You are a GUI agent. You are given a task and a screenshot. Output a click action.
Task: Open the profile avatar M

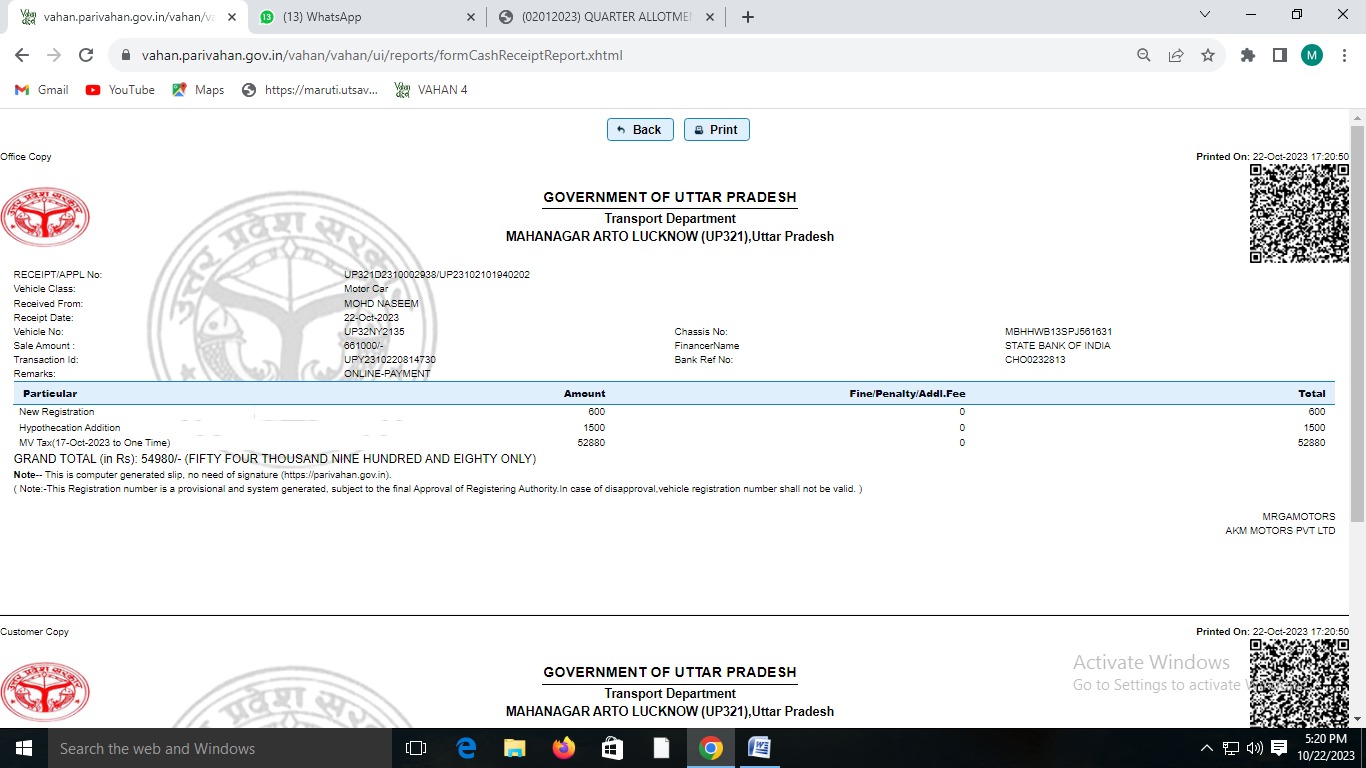coord(1312,55)
